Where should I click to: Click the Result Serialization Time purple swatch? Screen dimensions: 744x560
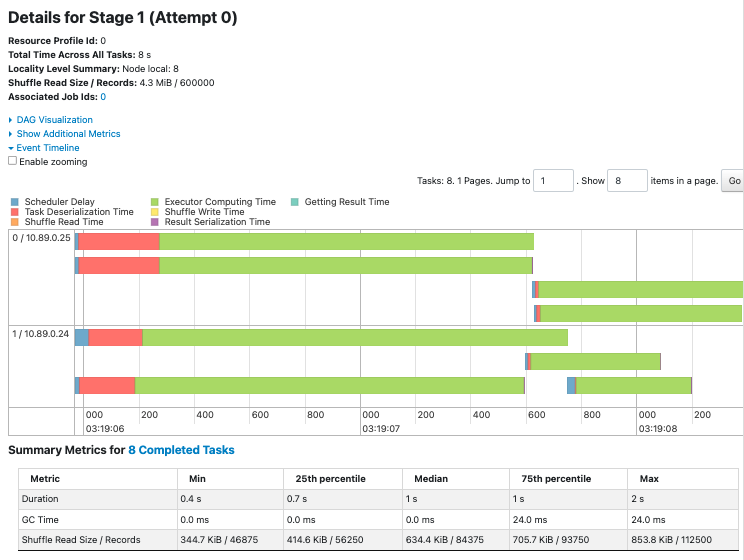pyautogui.click(x=155, y=222)
